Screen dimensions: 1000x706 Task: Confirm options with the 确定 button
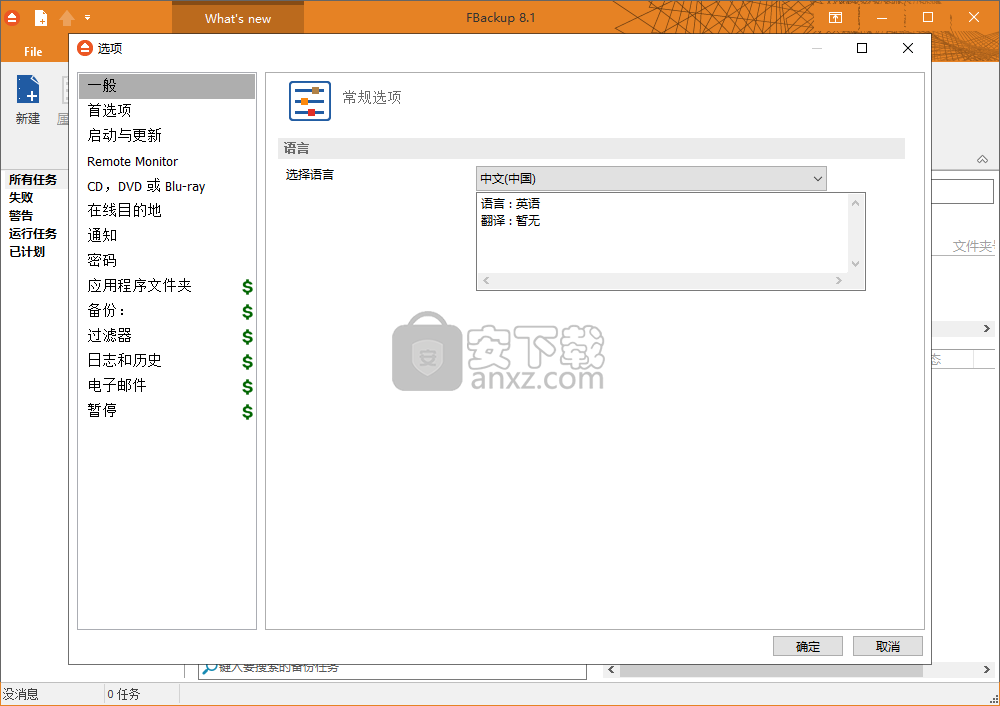808,646
